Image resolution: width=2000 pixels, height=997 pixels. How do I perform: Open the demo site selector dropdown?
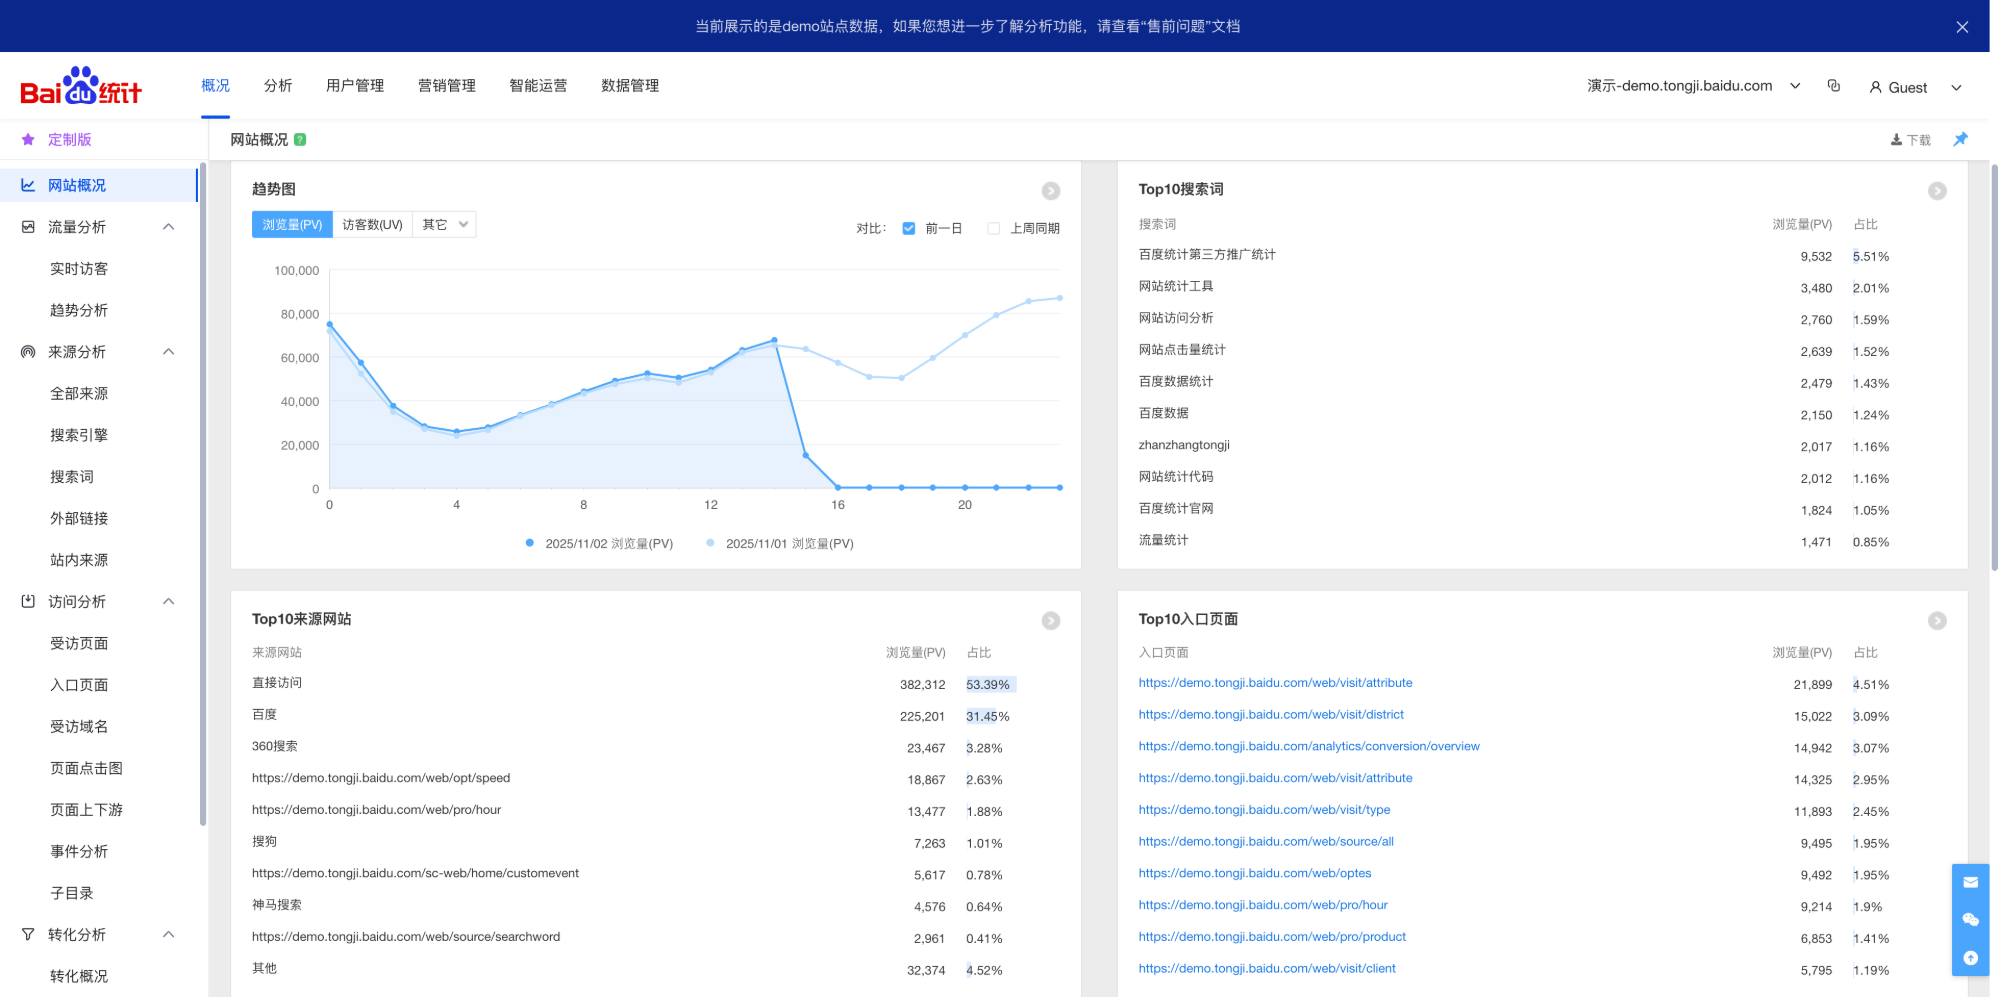click(1795, 86)
